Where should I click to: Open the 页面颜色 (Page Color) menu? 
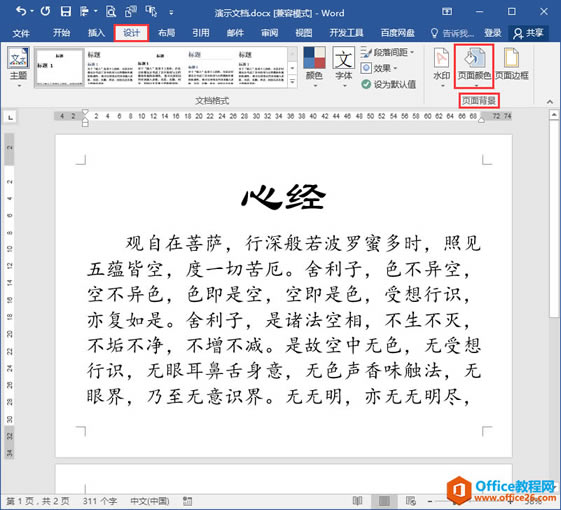coord(474,67)
